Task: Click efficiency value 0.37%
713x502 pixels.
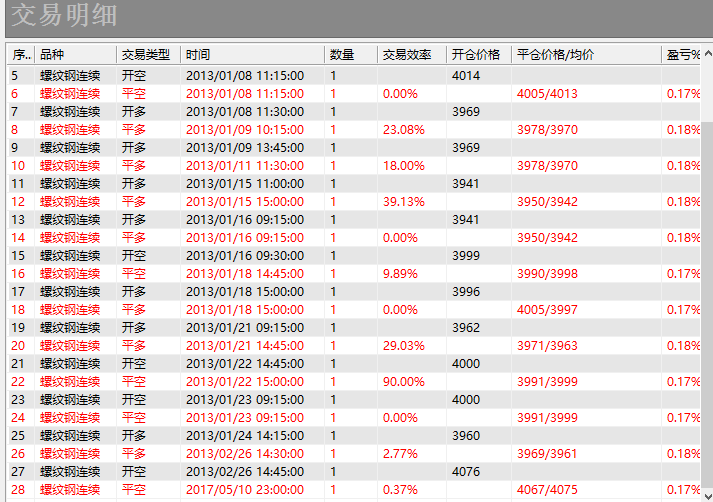Action: pos(400,490)
